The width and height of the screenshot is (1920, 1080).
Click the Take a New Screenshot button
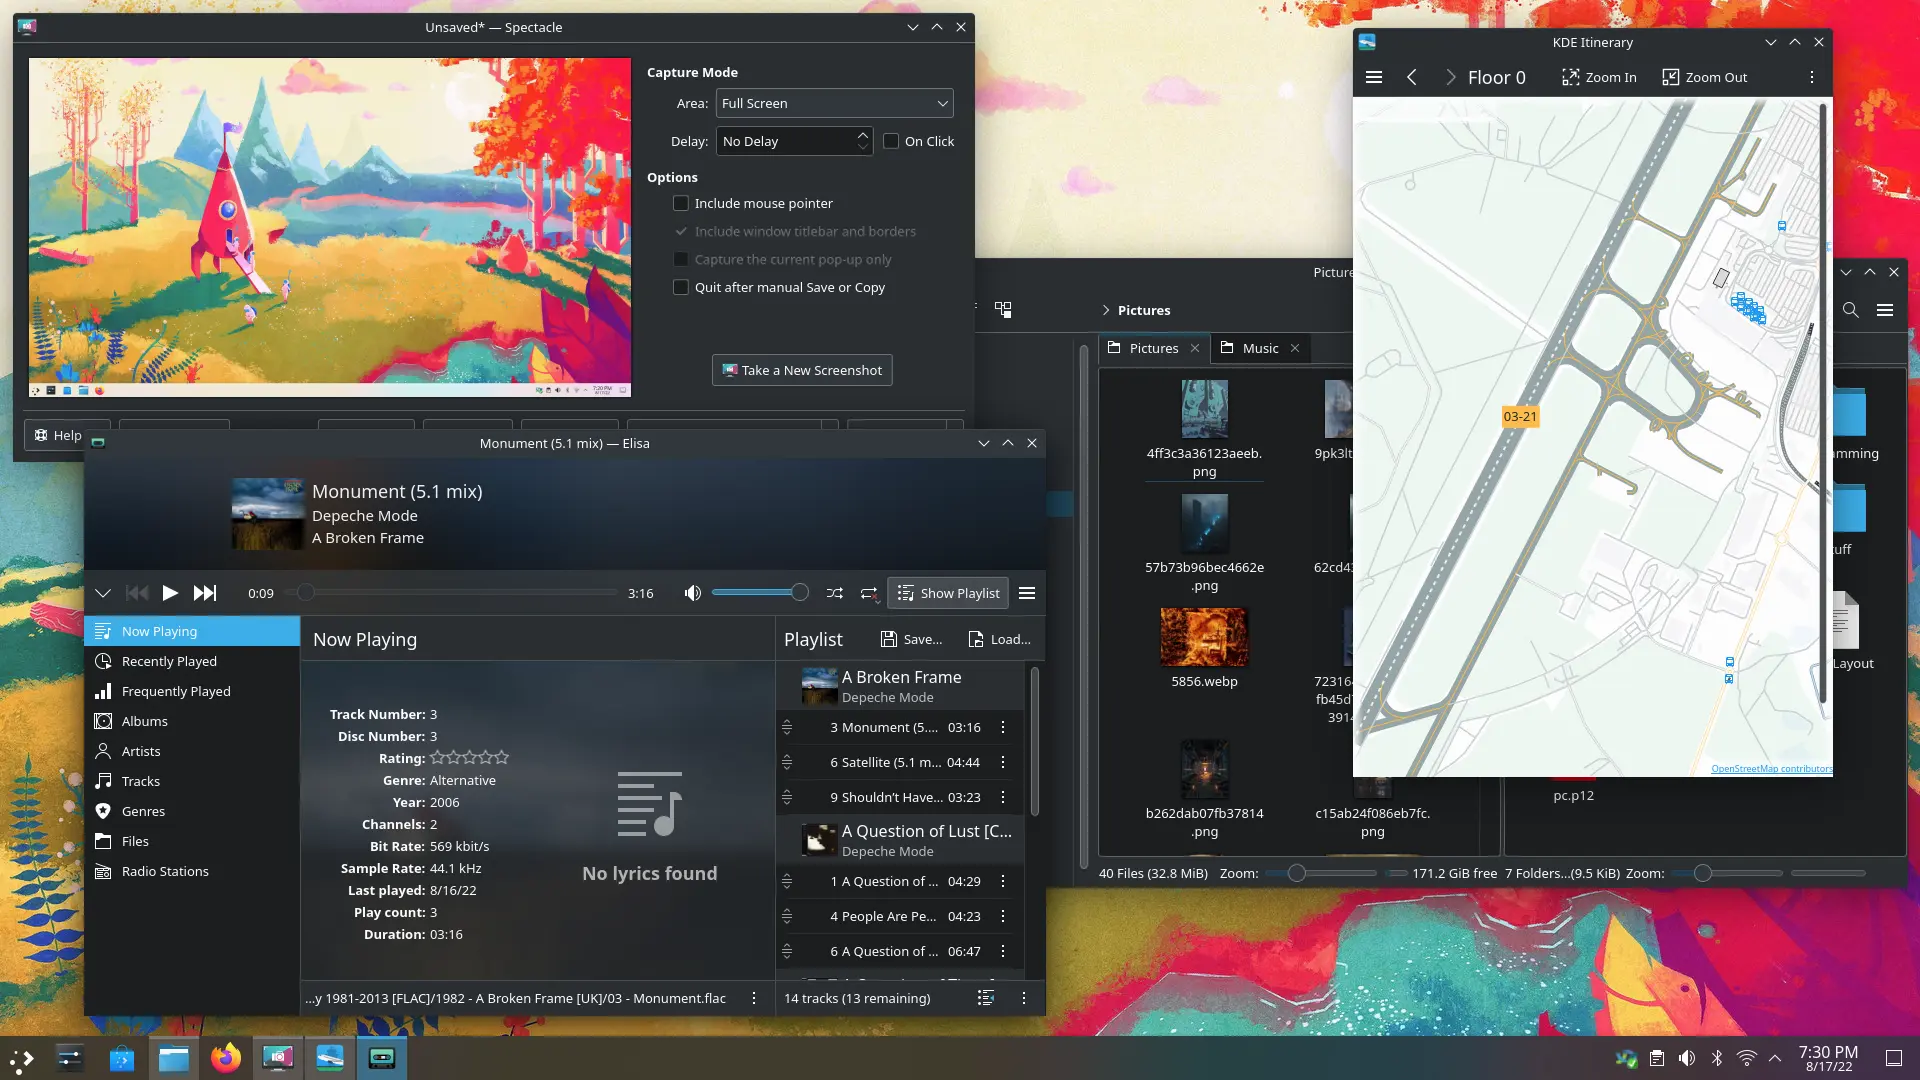click(x=802, y=371)
